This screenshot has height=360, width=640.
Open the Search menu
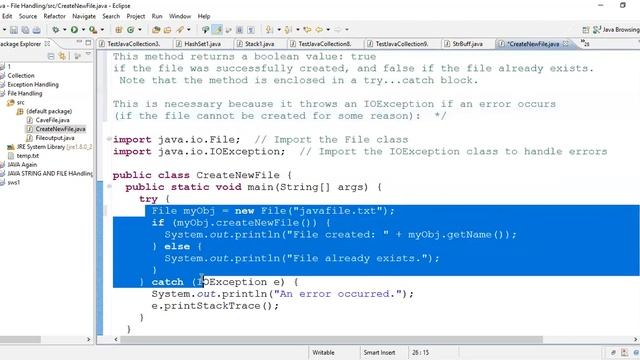point(111,16)
